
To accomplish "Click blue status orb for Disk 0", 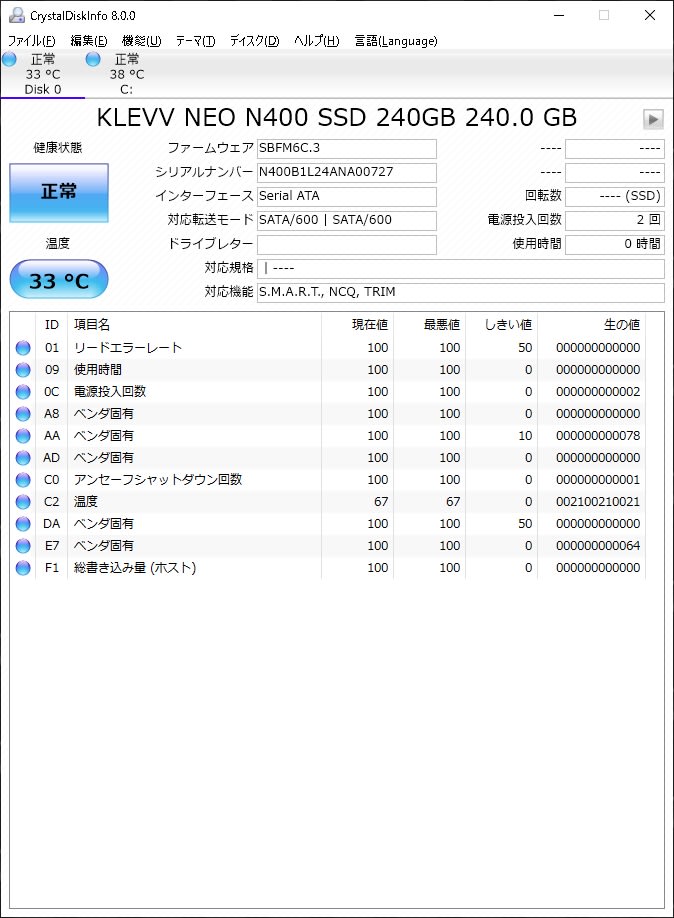I will point(9,59).
